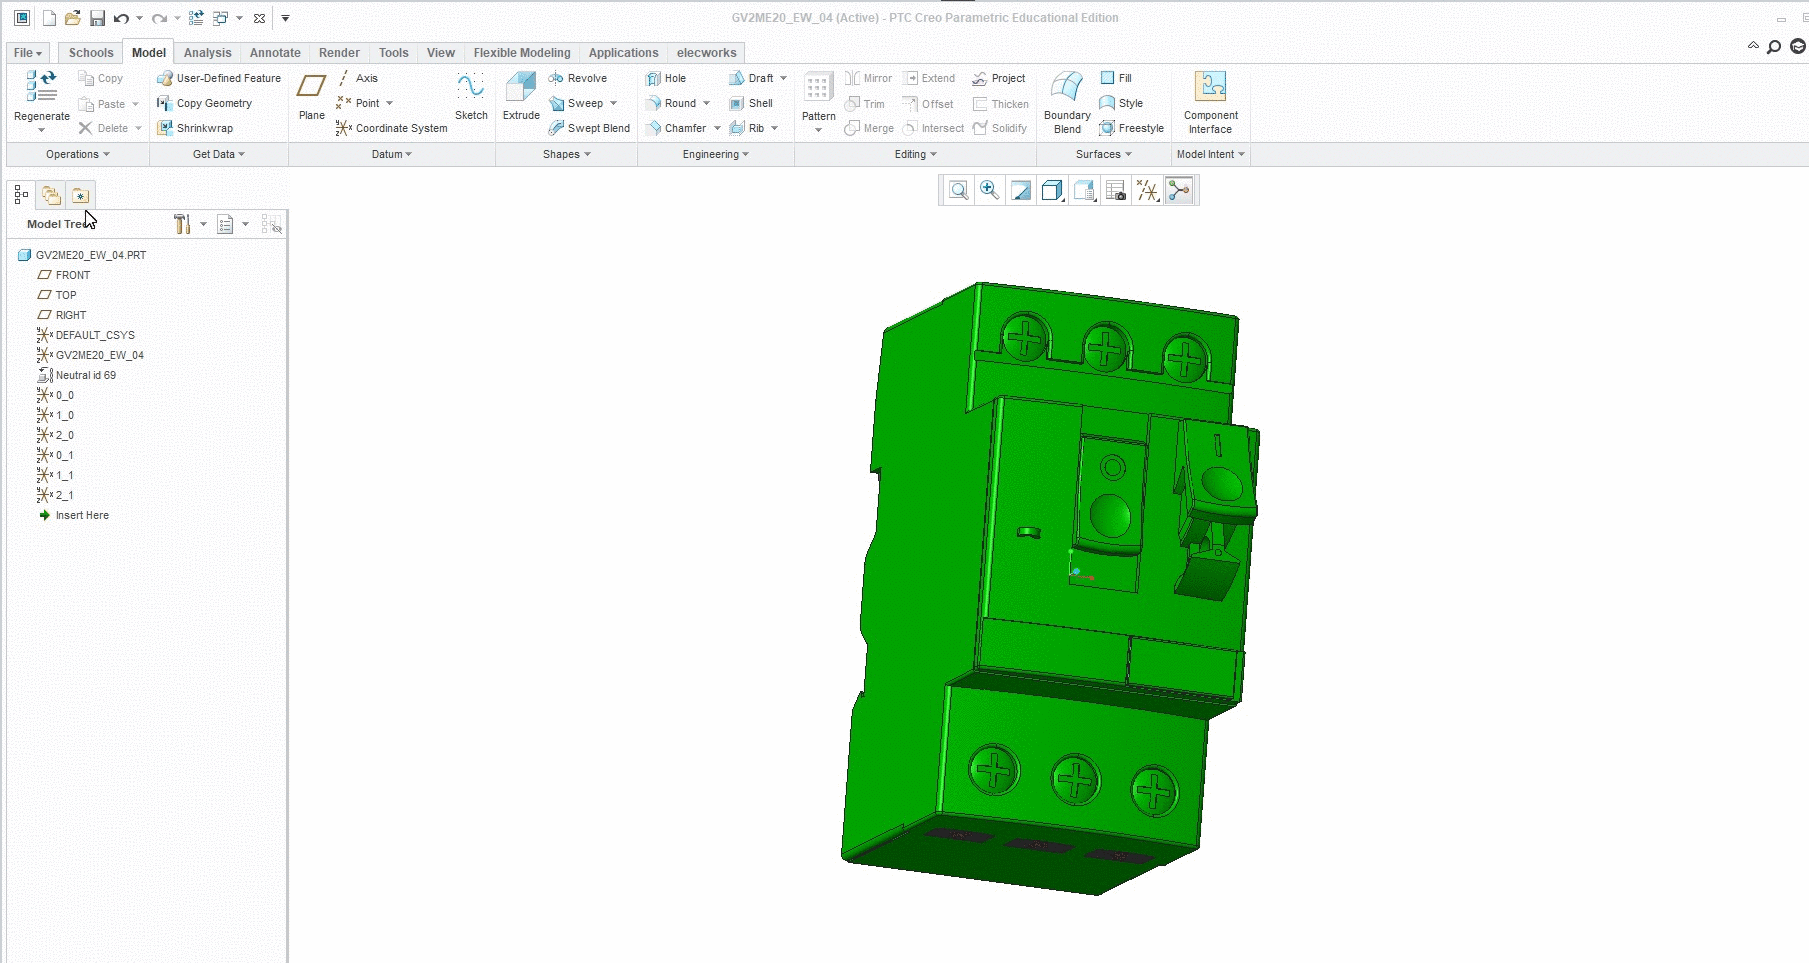Open the Saved Orientations dropdown
The height and width of the screenshot is (963, 1809).
click(x=1085, y=190)
